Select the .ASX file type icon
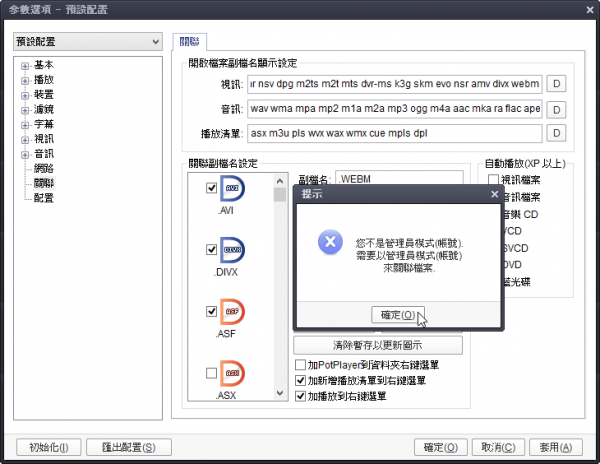 point(232,373)
